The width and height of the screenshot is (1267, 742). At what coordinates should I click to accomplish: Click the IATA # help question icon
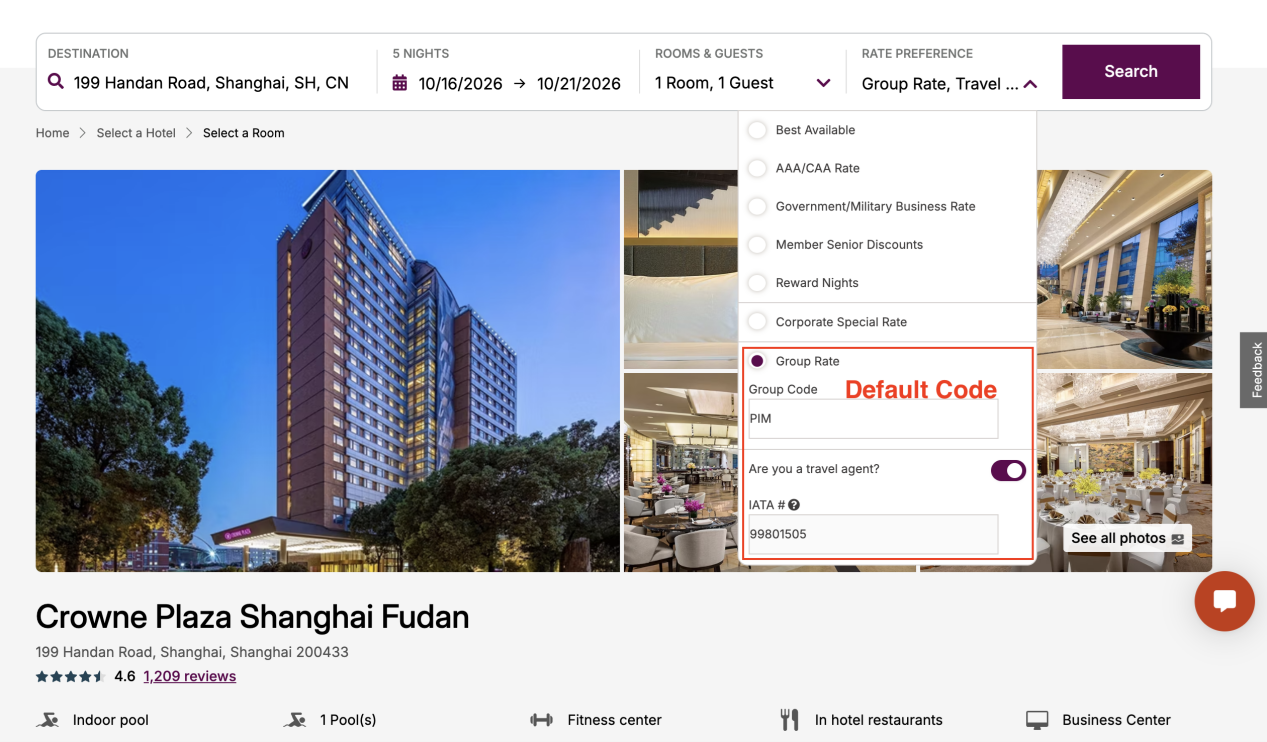click(794, 505)
